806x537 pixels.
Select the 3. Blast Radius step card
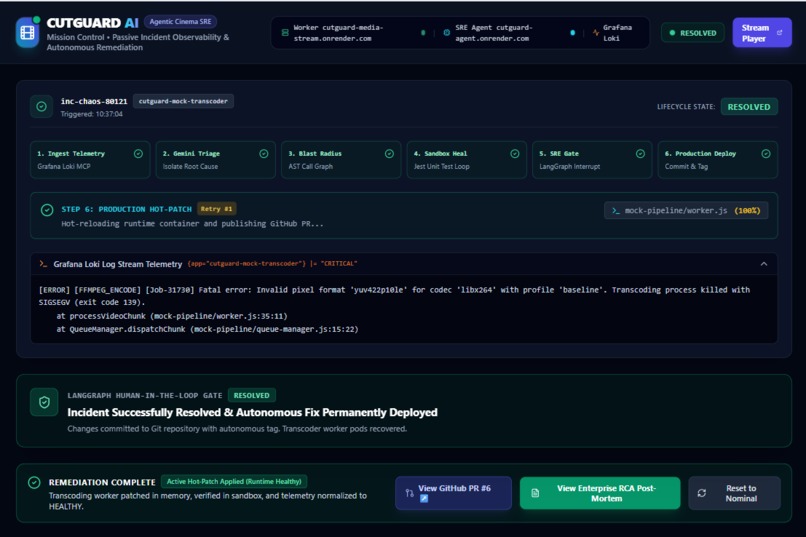pos(341,160)
